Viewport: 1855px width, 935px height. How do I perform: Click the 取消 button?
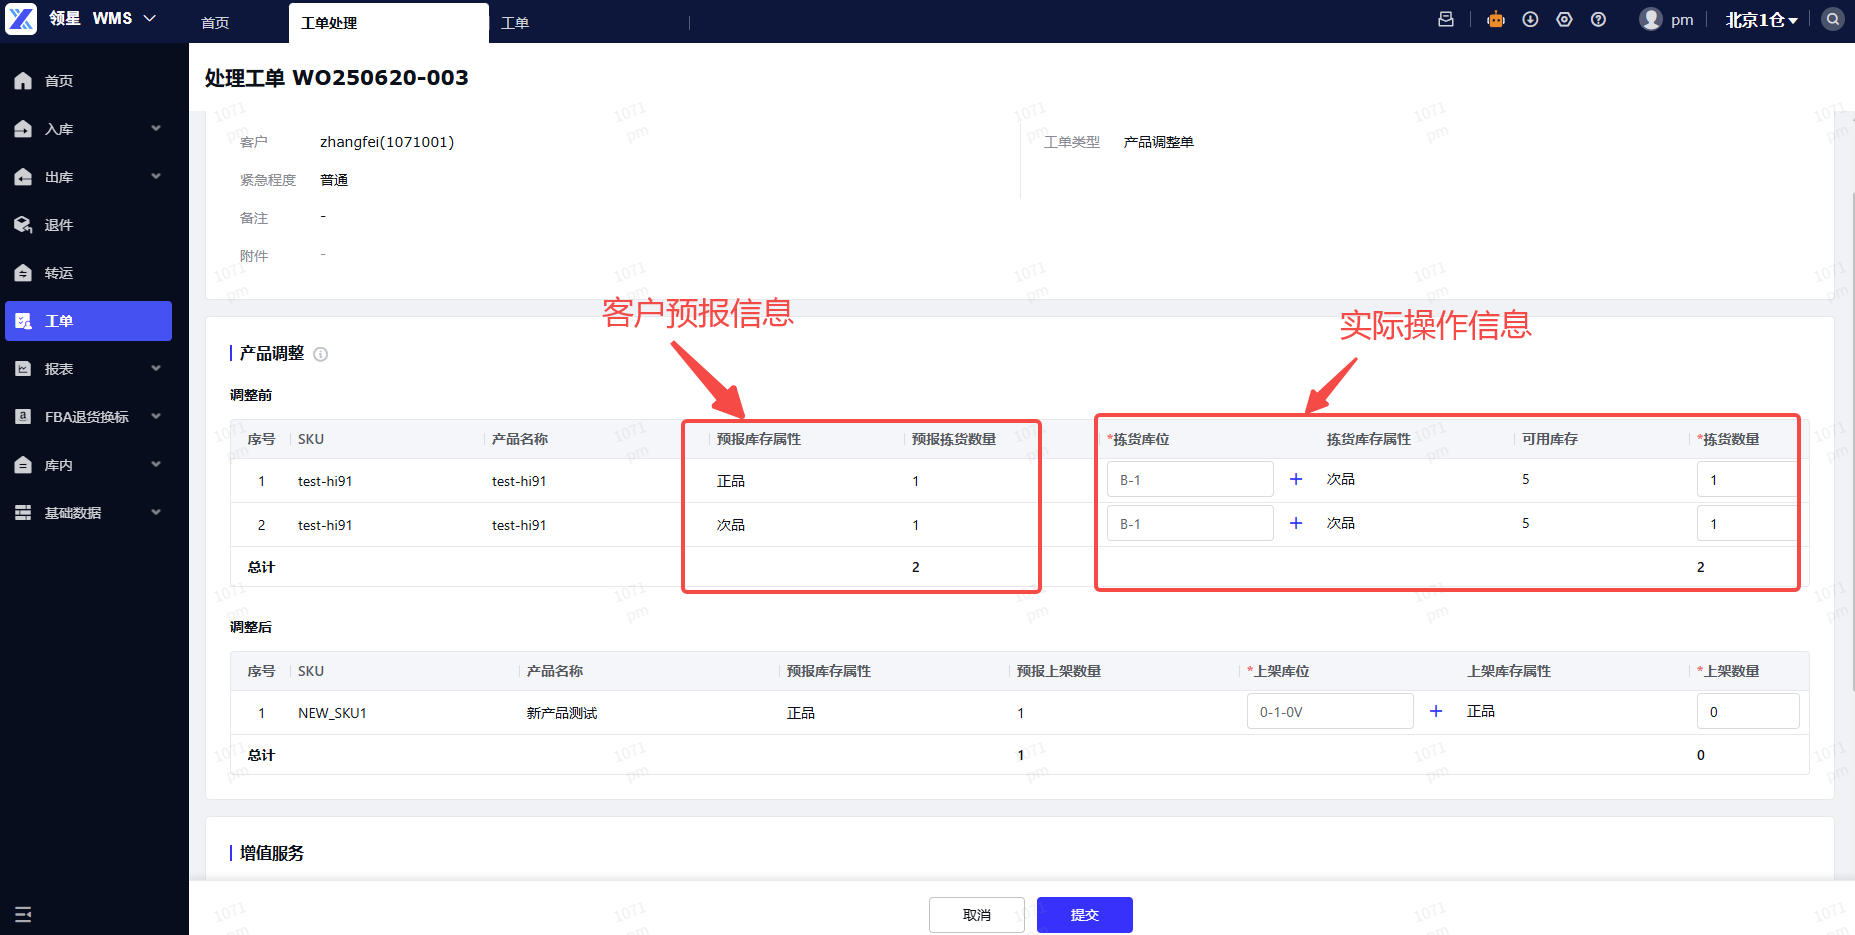click(977, 915)
